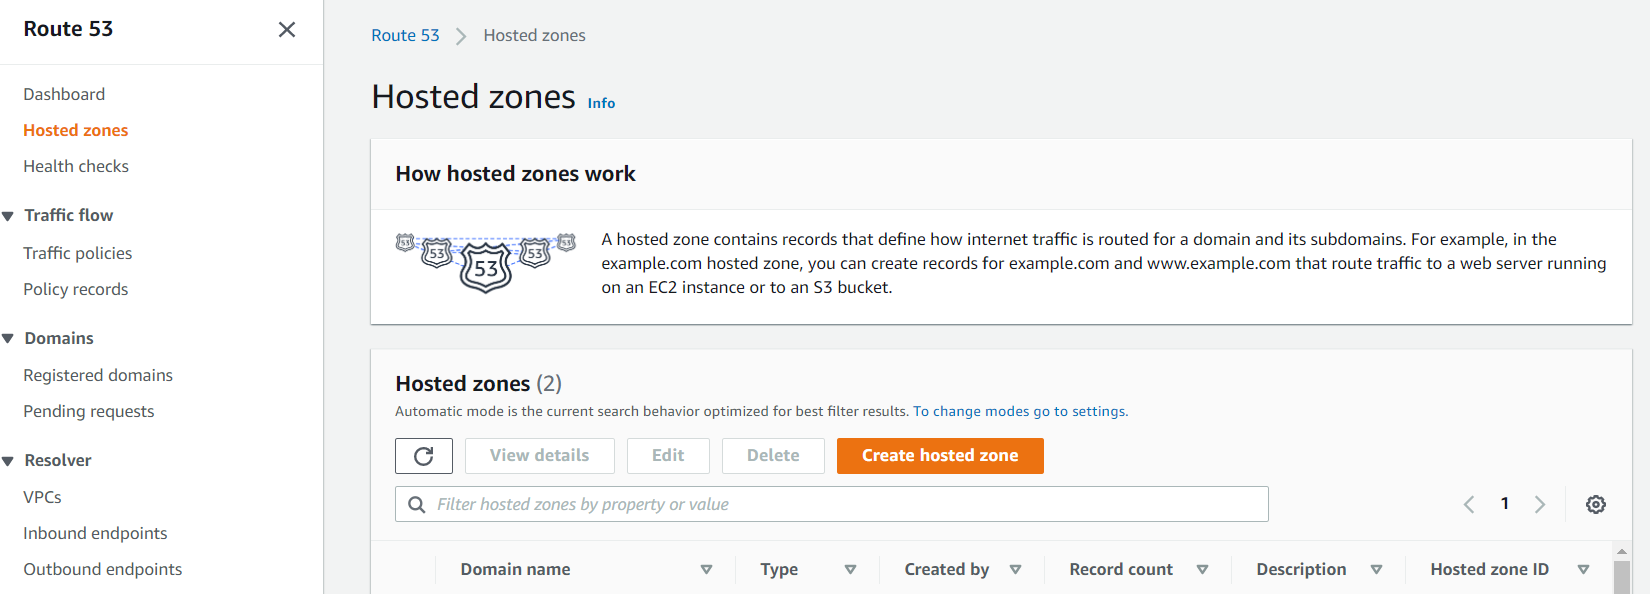Open the Info link beside title
The height and width of the screenshot is (594, 1650).
click(x=601, y=103)
